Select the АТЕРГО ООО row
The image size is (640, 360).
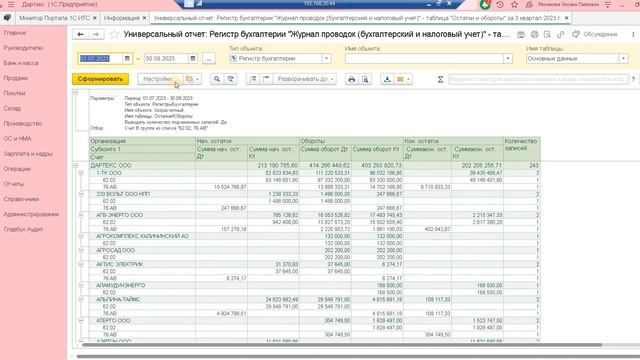(x=315, y=320)
